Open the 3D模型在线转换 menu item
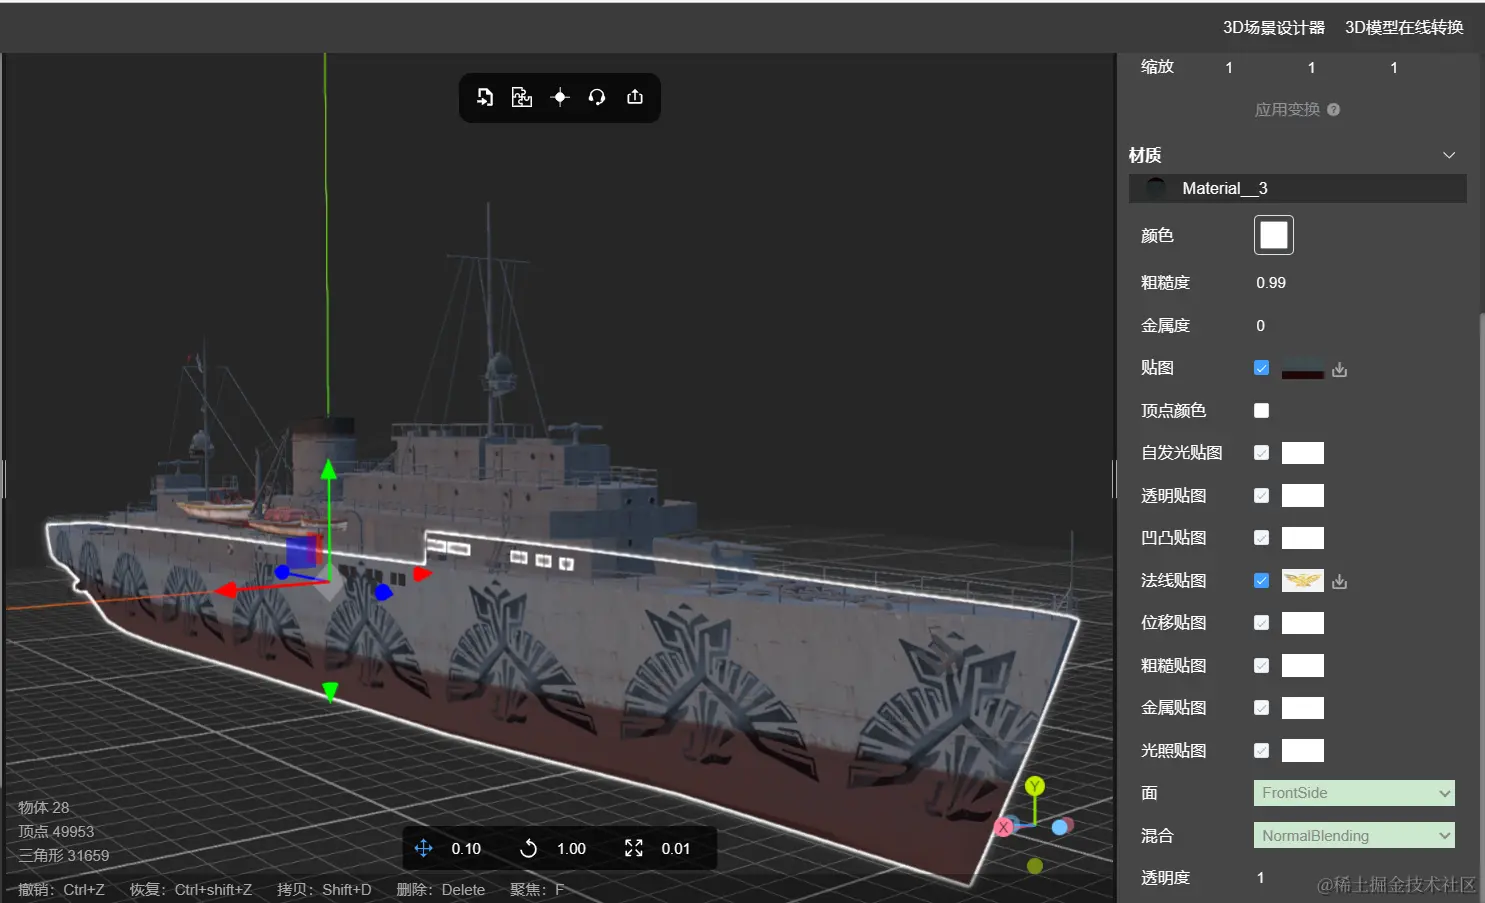 tap(1404, 27)
